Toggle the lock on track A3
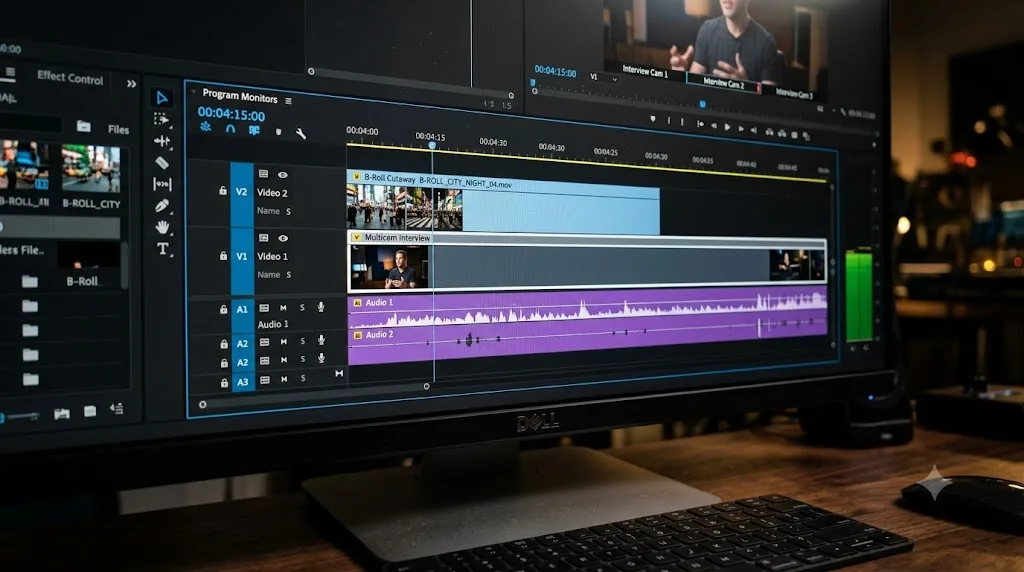The width and height of the screenshot is (1024, 572). coord(224,383)
